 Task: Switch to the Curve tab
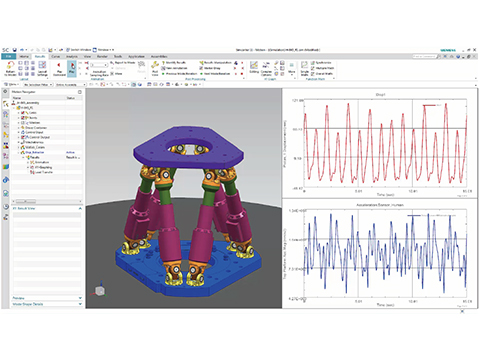(x=56, y=56)
